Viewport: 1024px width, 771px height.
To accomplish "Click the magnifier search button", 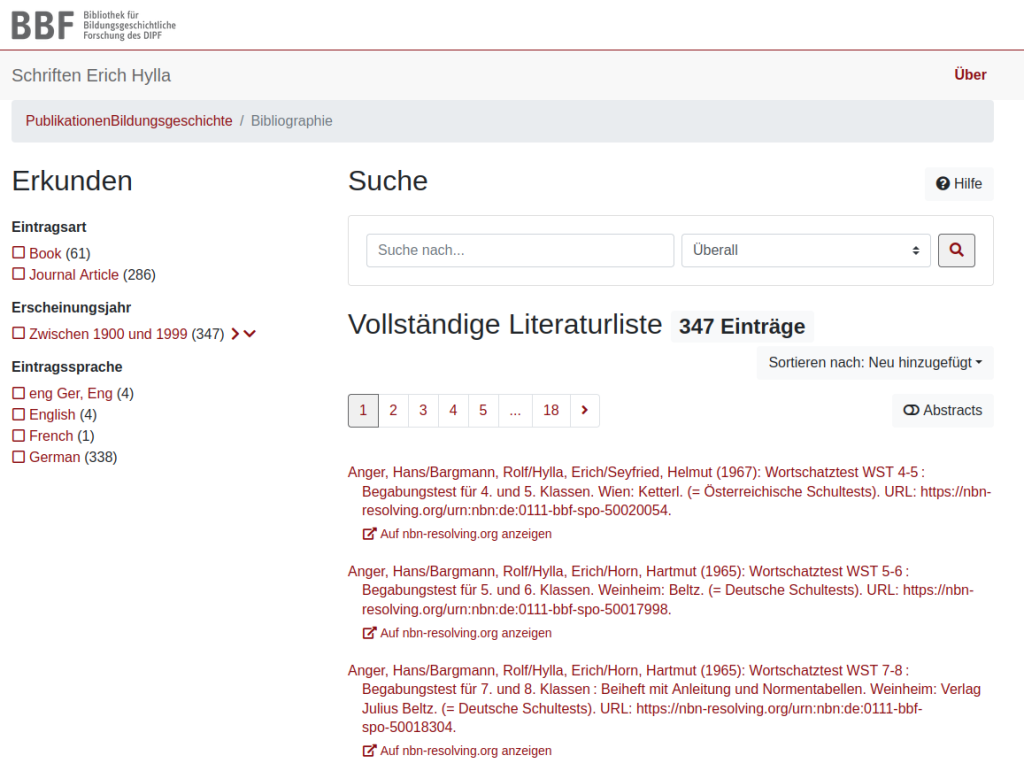I will coord(956,250).
